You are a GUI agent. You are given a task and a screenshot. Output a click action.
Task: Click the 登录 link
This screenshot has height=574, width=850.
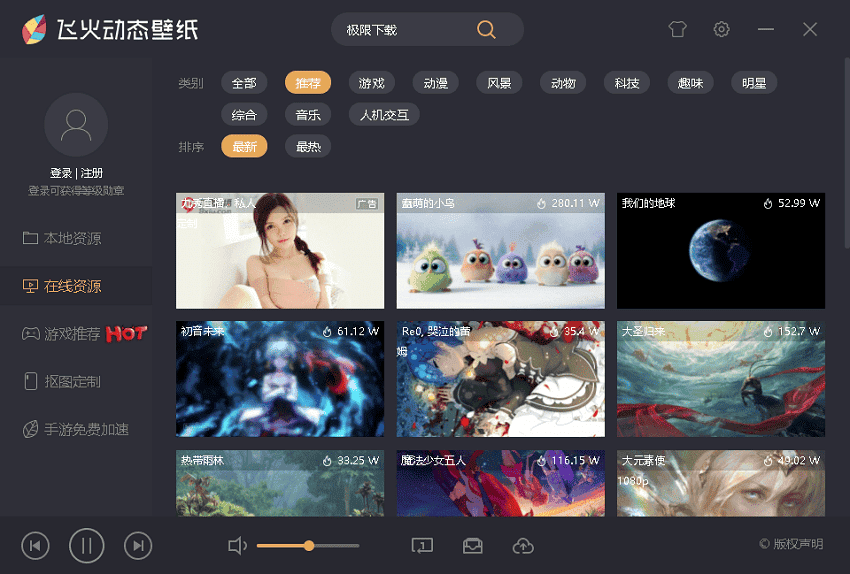click(x=61, y=173)
